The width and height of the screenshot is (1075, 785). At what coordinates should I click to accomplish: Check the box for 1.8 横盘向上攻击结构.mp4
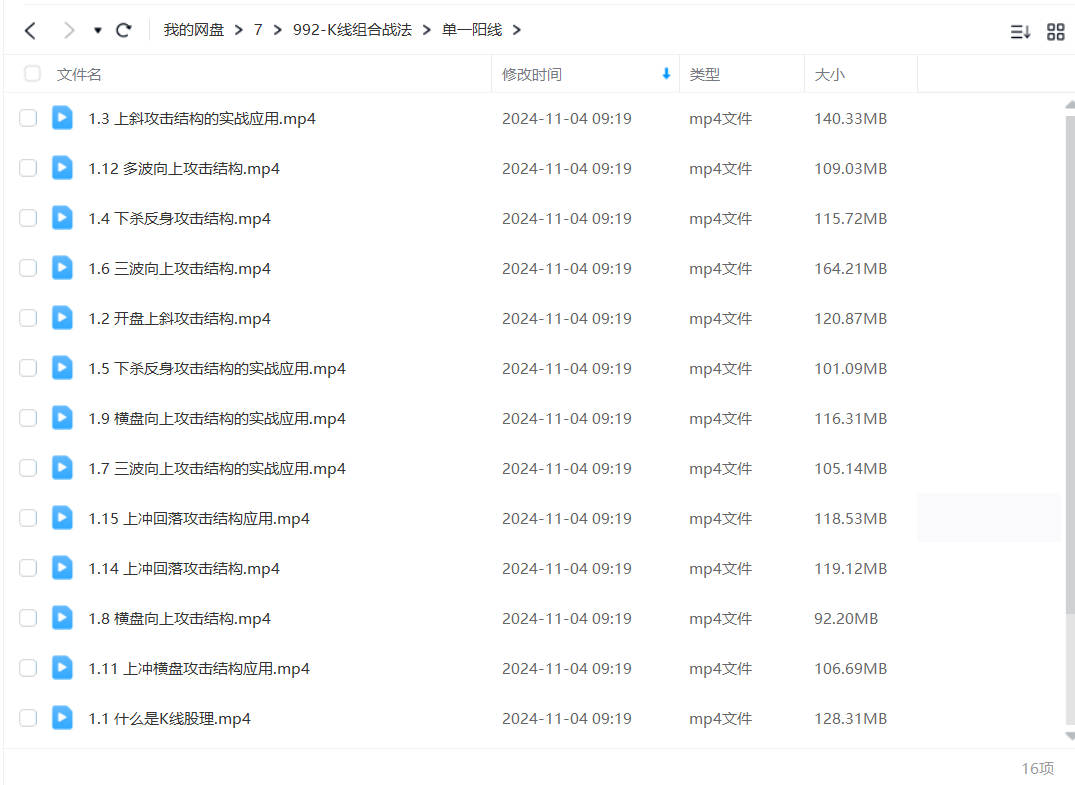pyautogui.click(x=28, y=618)
